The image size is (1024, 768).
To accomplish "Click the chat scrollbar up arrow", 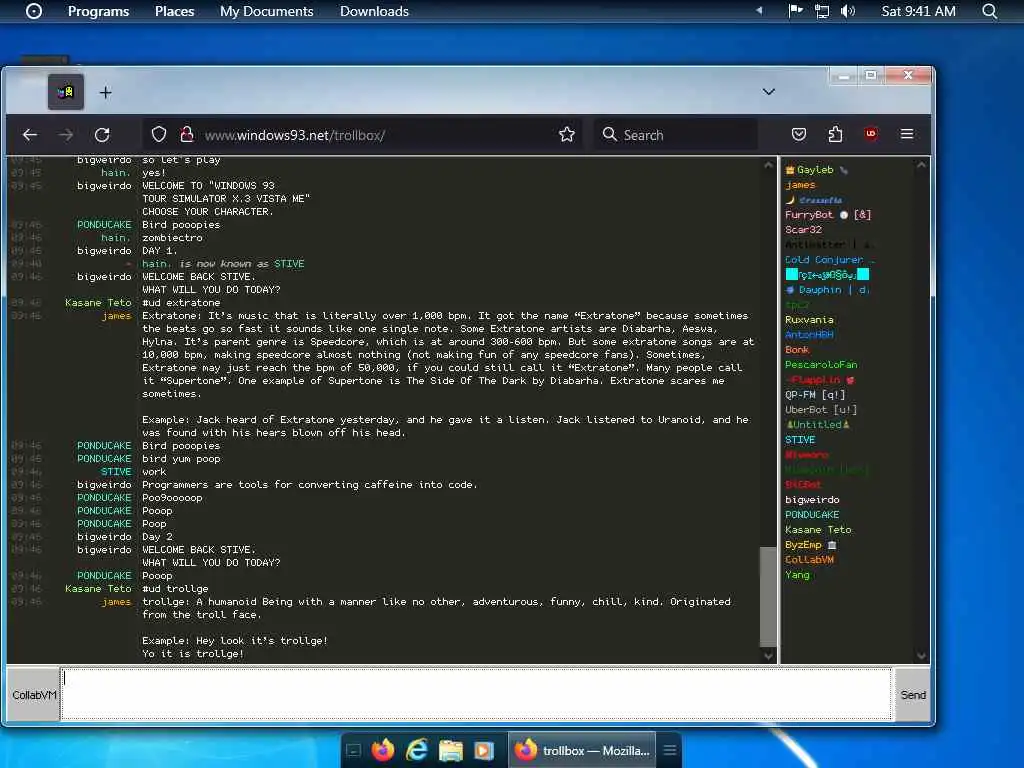I will pyautogui.click(x=768, y=166).
